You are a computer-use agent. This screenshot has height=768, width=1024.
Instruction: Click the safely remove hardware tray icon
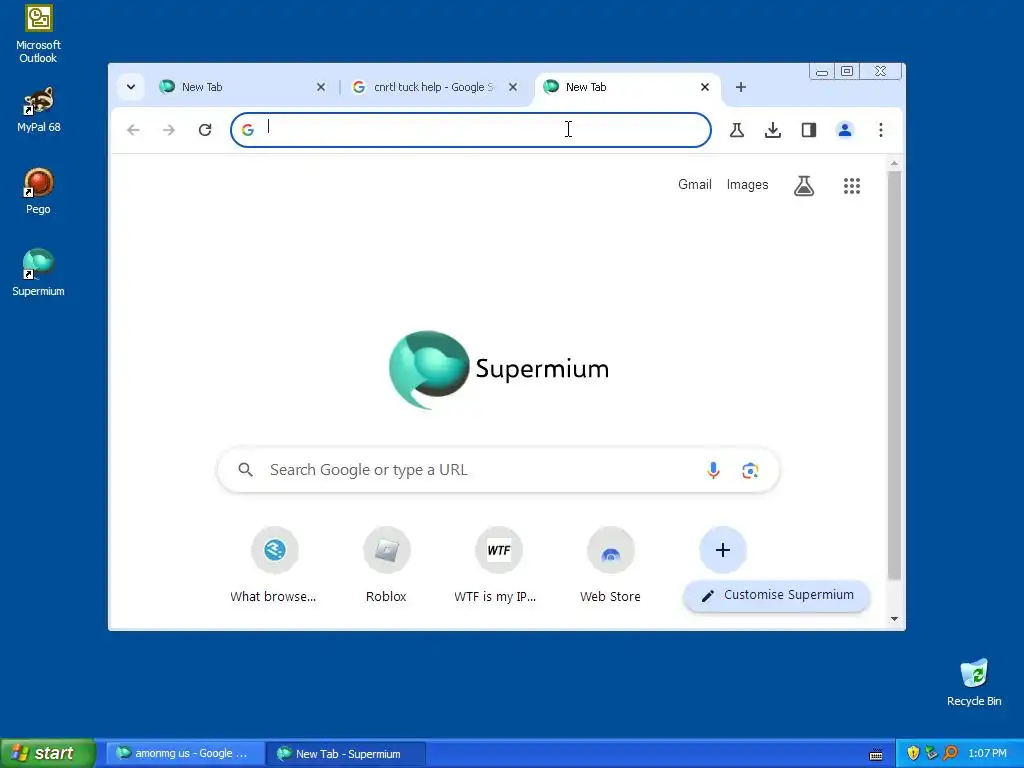tap(931, 754)
